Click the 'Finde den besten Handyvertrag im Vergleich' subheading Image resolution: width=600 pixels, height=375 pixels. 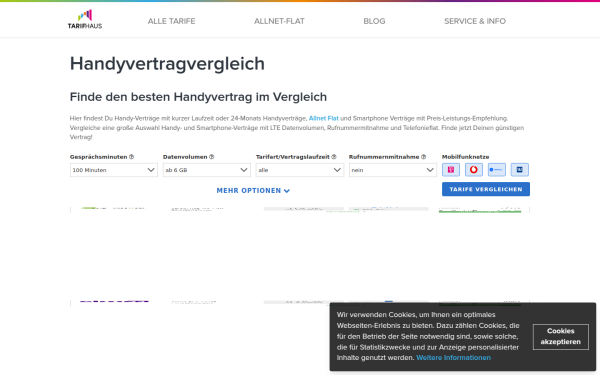[x=198, y=97]
